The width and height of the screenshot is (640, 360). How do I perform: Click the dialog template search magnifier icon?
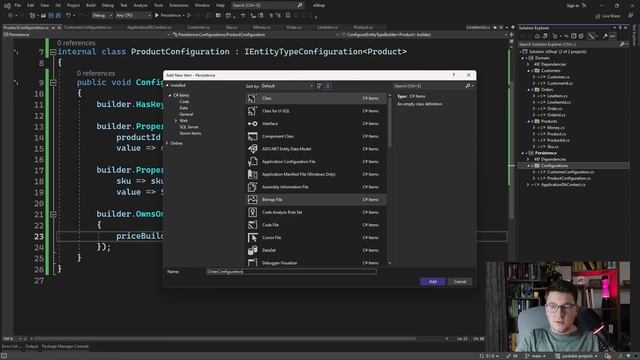(x=468, y=86)
